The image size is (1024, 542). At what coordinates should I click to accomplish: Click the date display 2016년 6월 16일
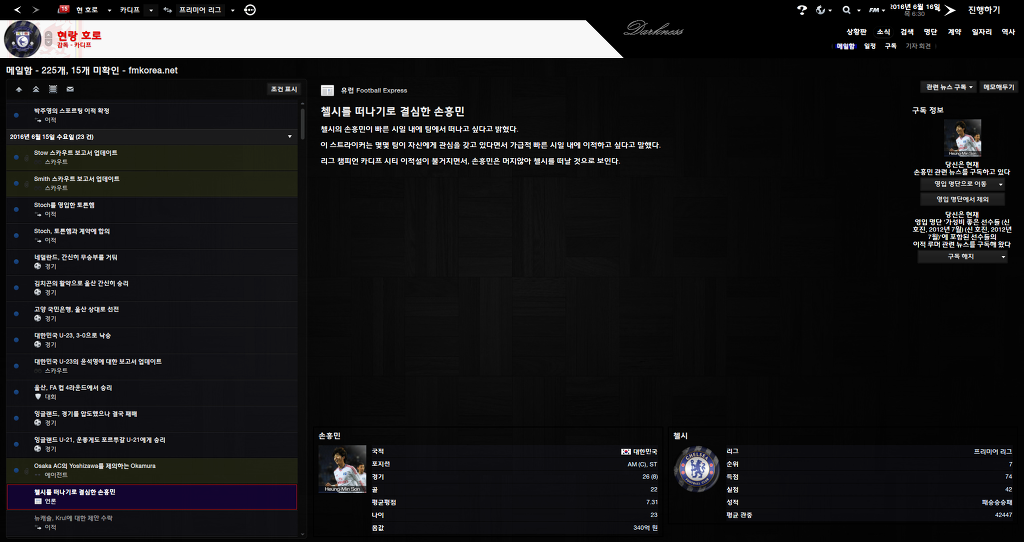point(915,7)
